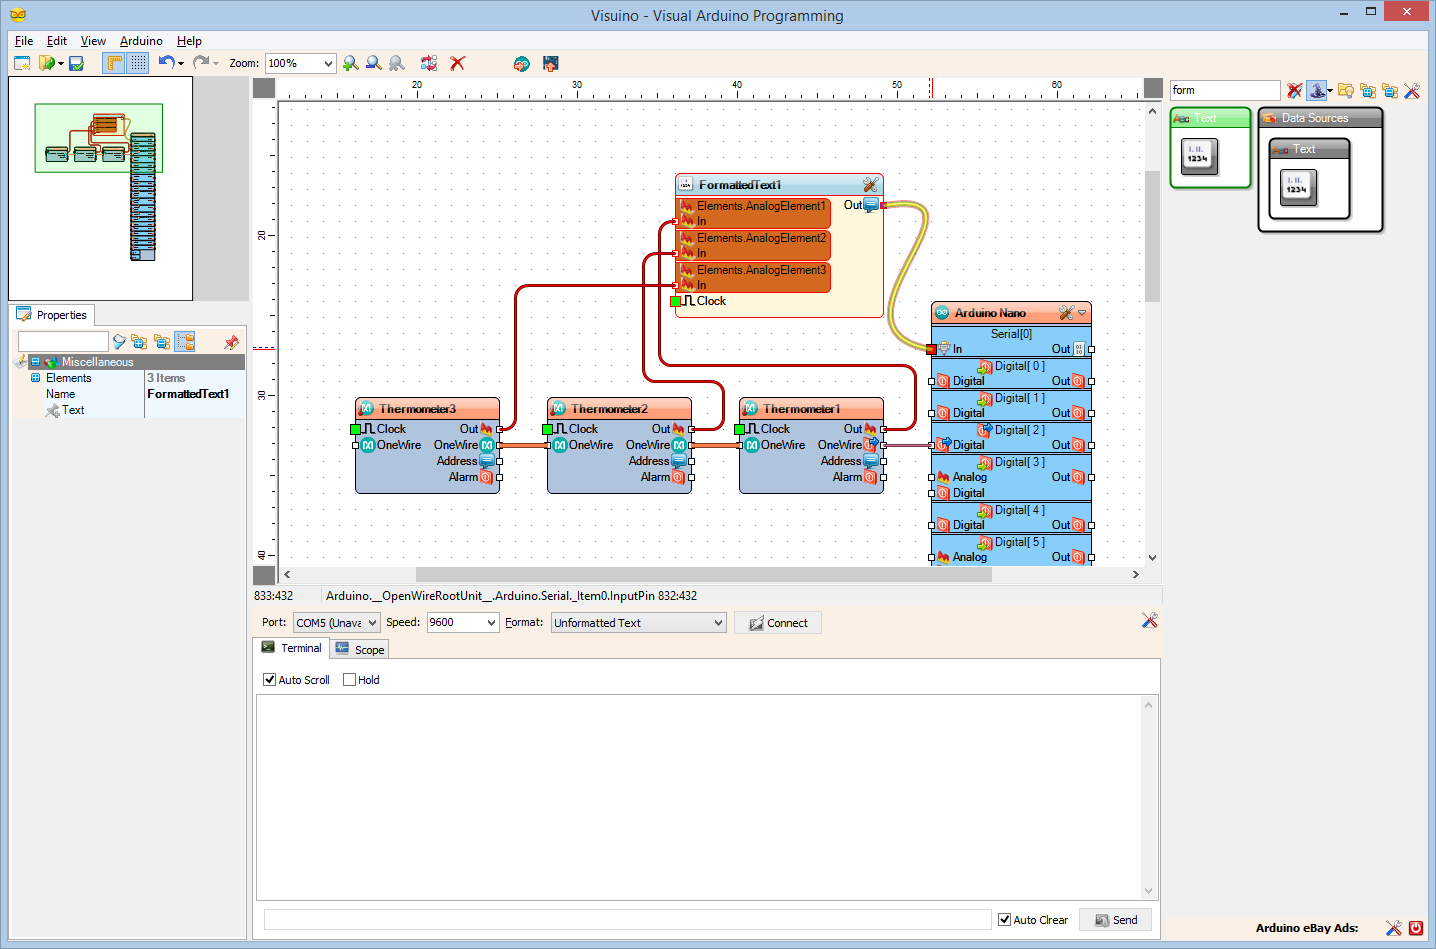Image resolution: width=1436 pixels, height=949 pixels.
Task: Open the Zoom percentage dropdown
Action: [x=328, y=63]
